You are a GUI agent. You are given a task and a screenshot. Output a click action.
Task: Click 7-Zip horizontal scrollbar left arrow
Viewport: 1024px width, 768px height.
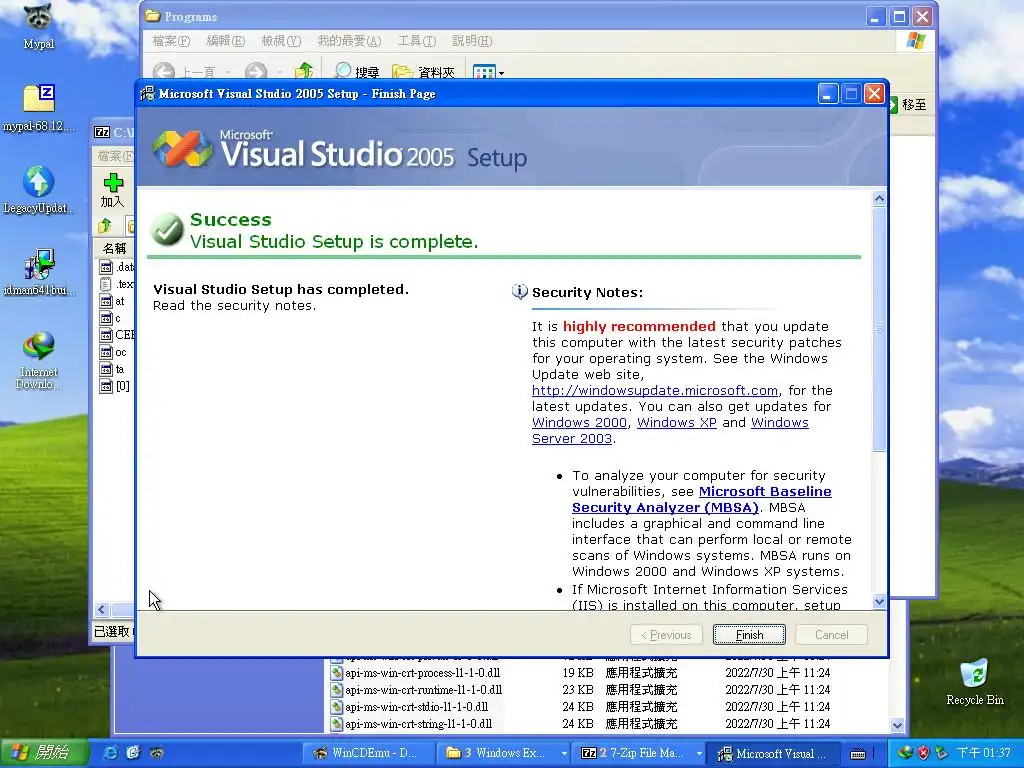[x=101, y=610]
